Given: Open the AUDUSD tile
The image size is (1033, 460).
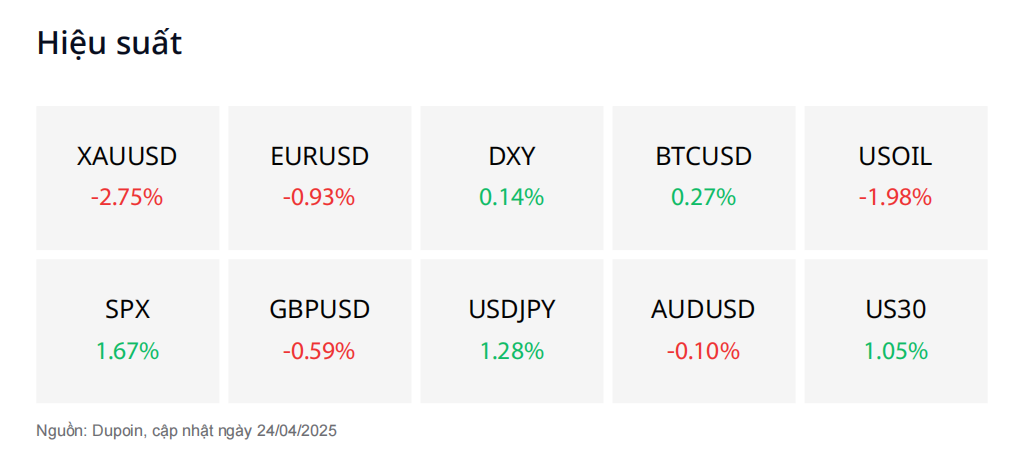Looking at the screenshot, I should pyautogui.click(x=704, y=331).
